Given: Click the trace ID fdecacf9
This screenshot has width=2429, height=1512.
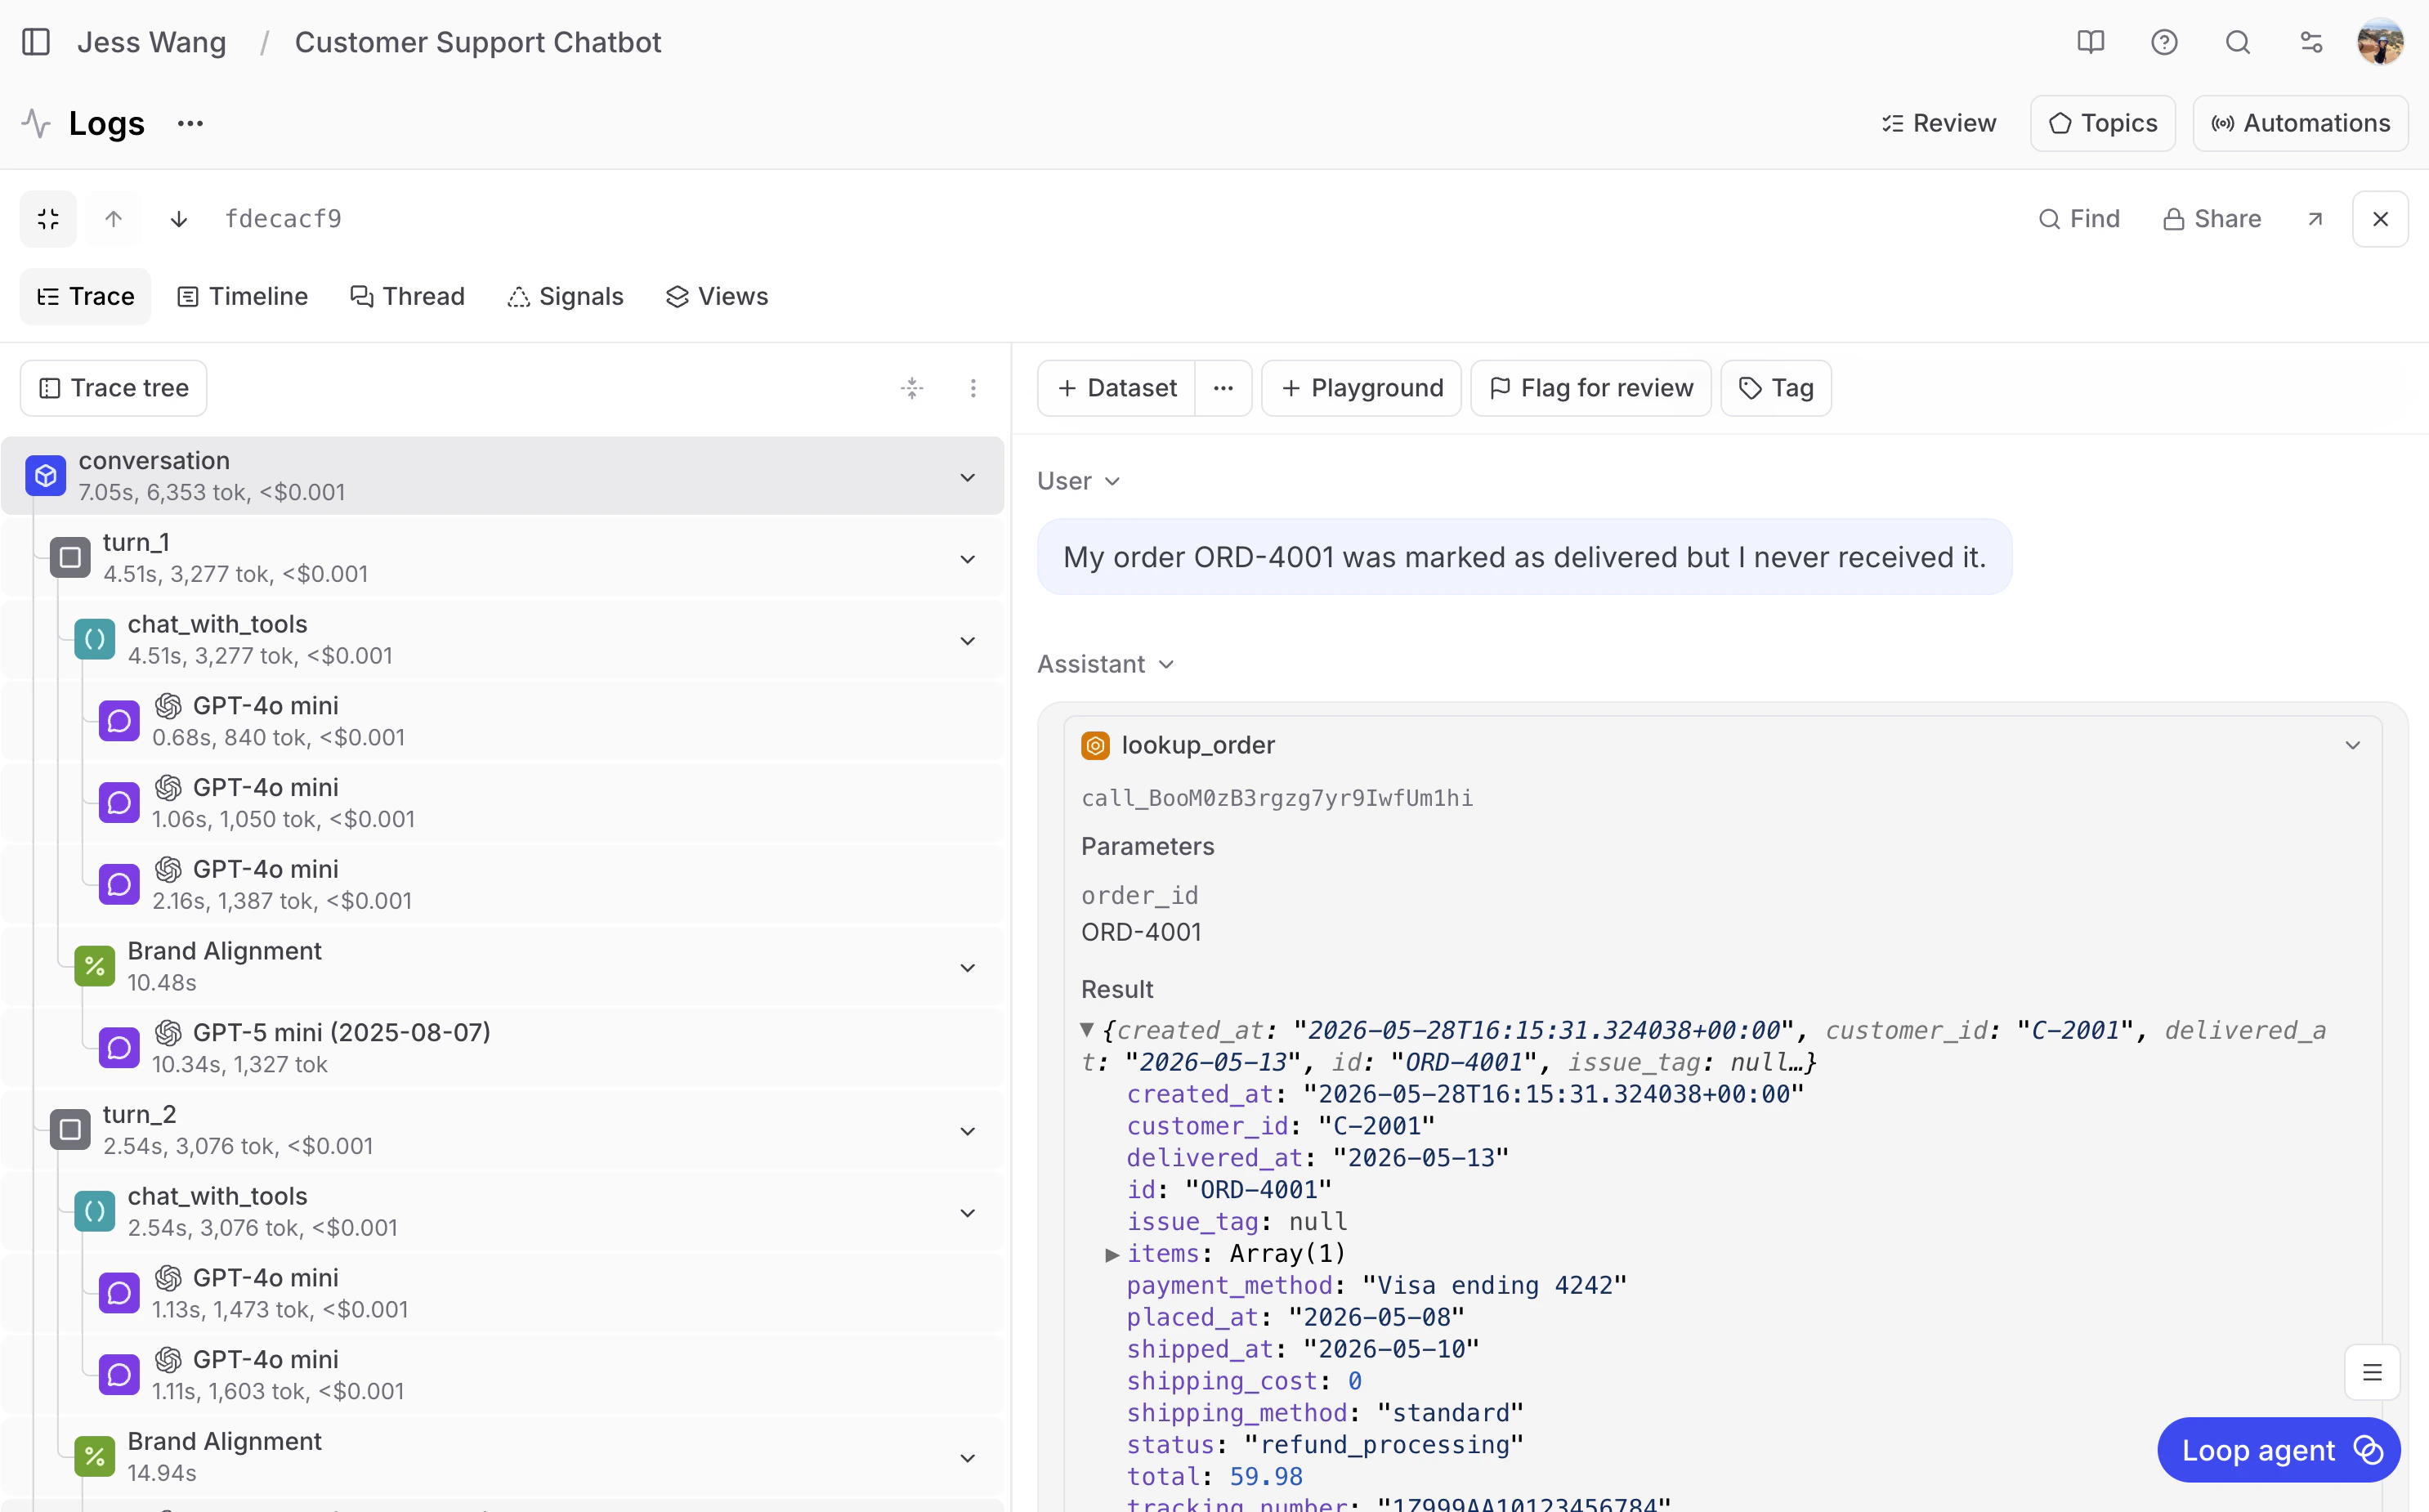Looking at the screenshot, I should [284, 219].
